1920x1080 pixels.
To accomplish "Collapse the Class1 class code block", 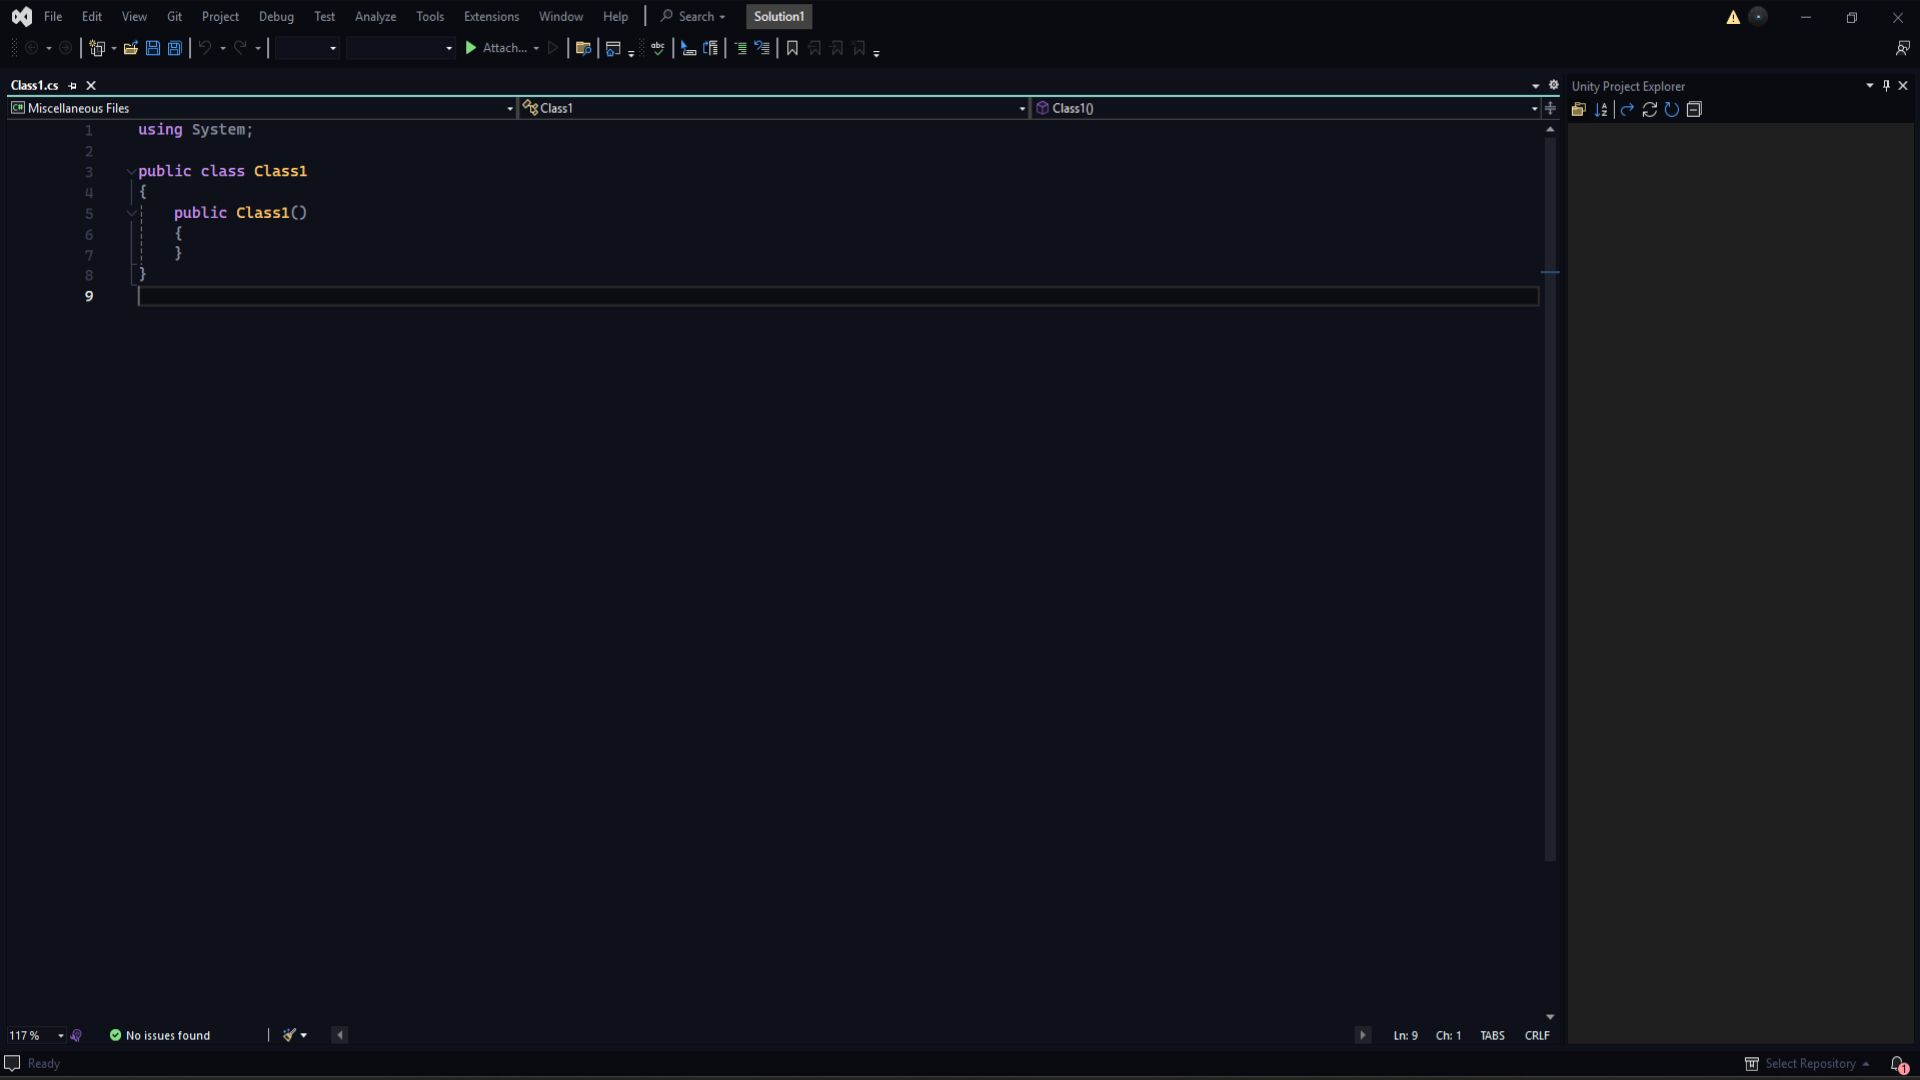I will [x=131, y=172].
